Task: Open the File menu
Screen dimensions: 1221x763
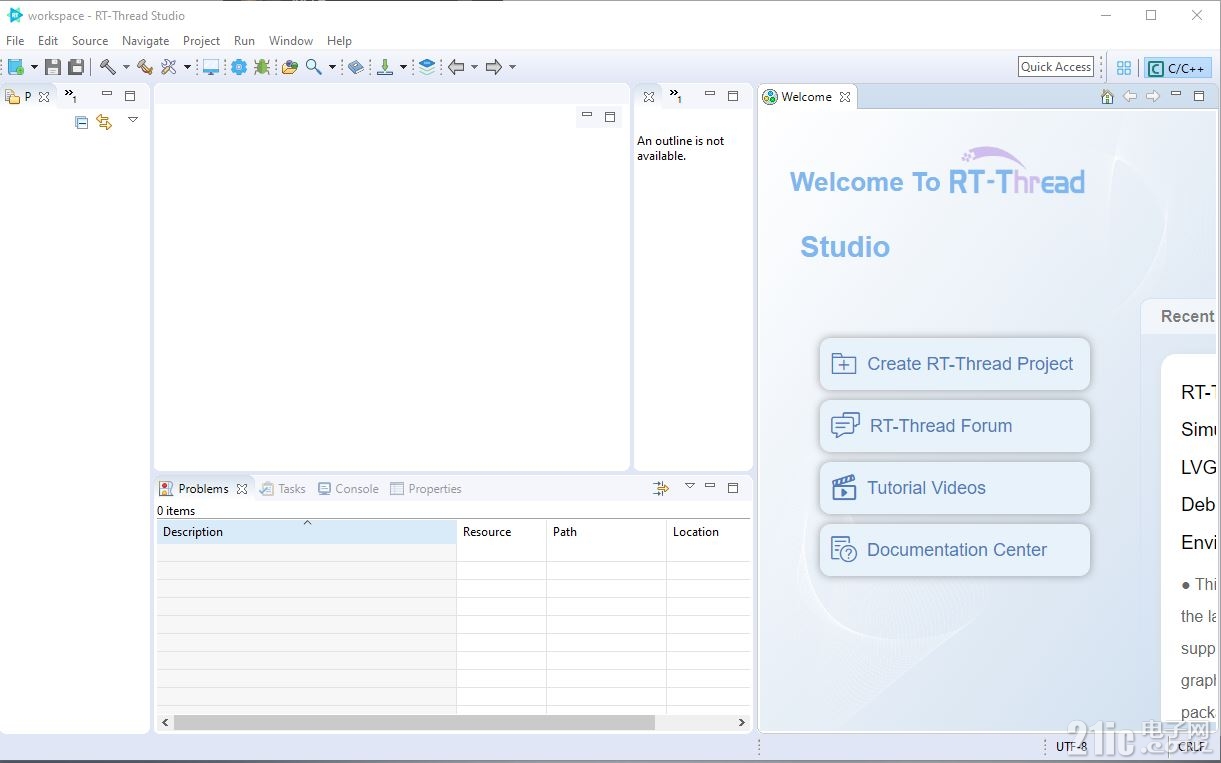Action: pos(15,41)
